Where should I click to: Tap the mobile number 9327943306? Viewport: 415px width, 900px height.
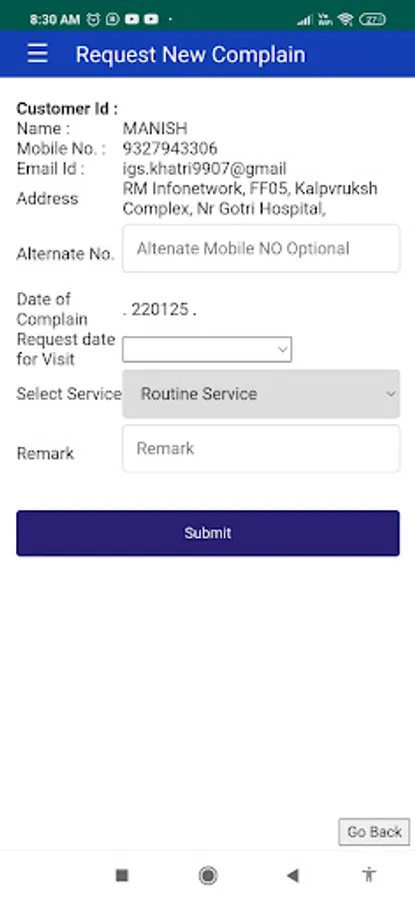coord(170,149)
